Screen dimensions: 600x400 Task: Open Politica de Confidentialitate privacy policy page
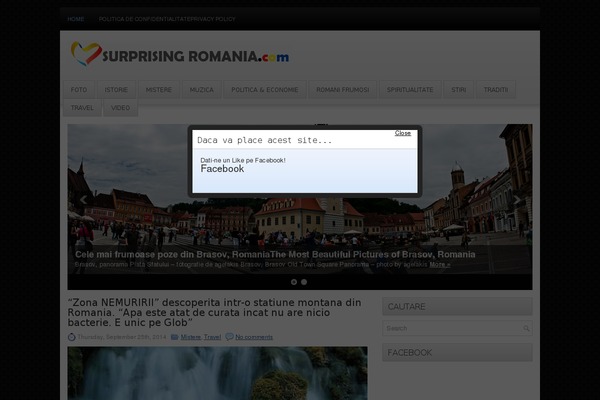(167, 19)
